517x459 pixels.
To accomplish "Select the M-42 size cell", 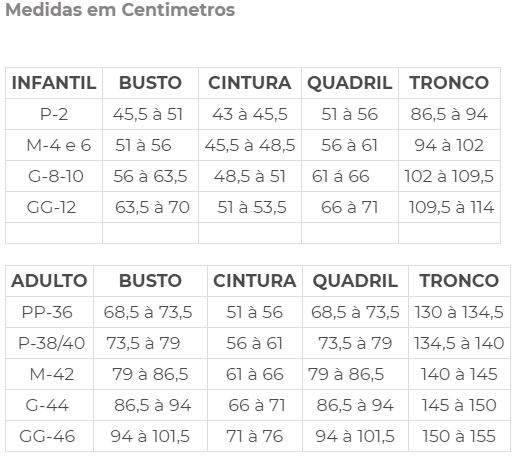I will point(52,374).
